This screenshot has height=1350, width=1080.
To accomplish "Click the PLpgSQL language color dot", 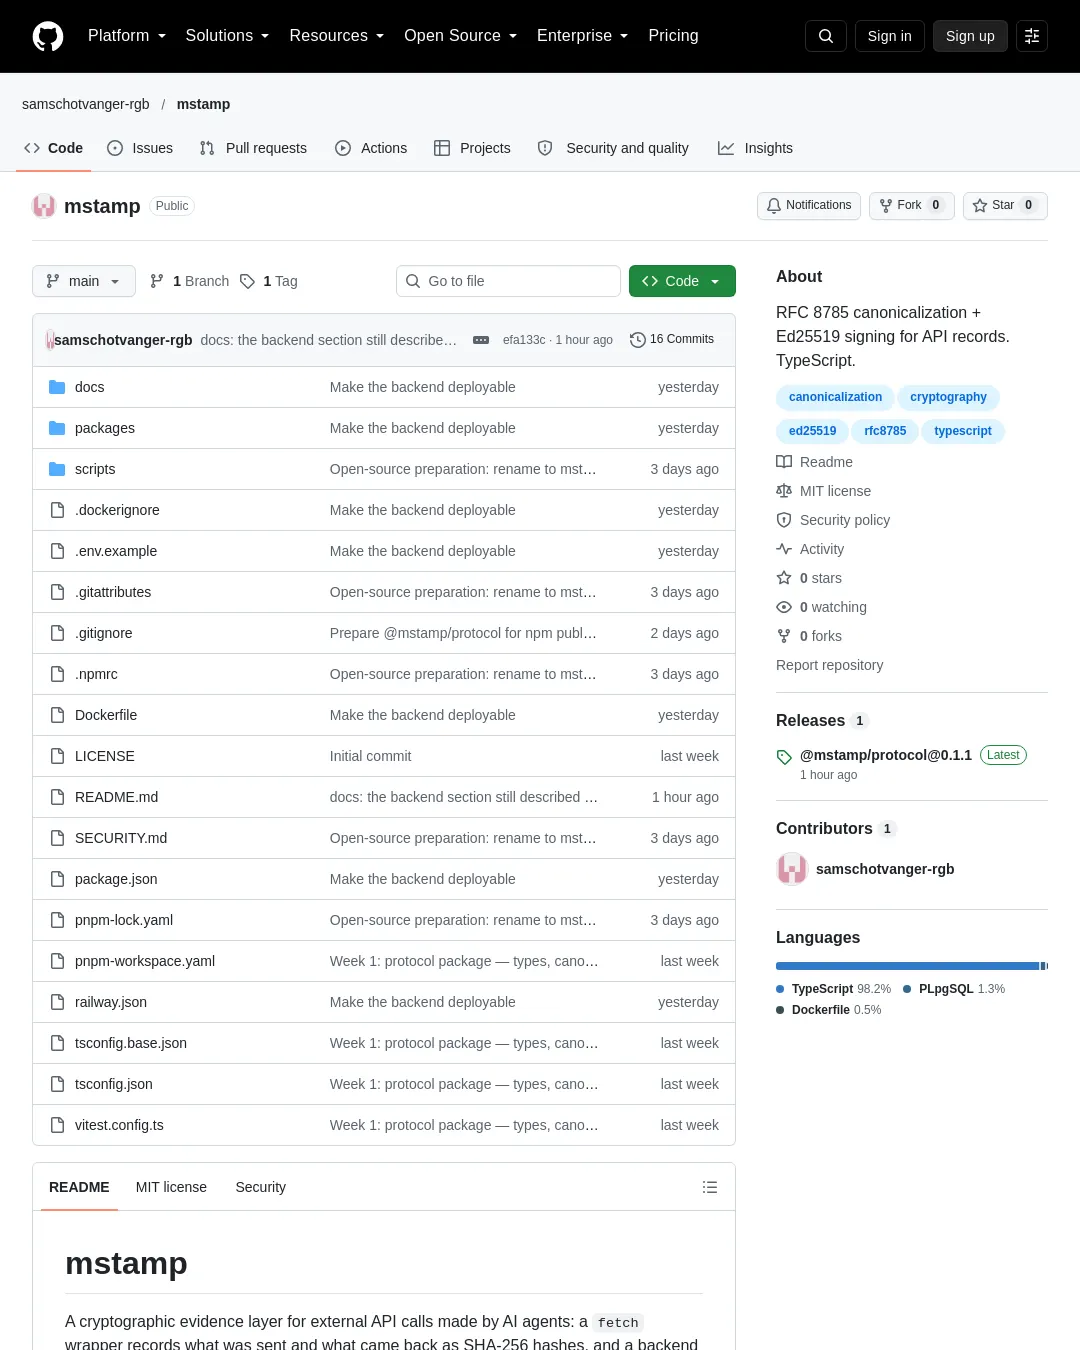I will click(x=907, y=989).
